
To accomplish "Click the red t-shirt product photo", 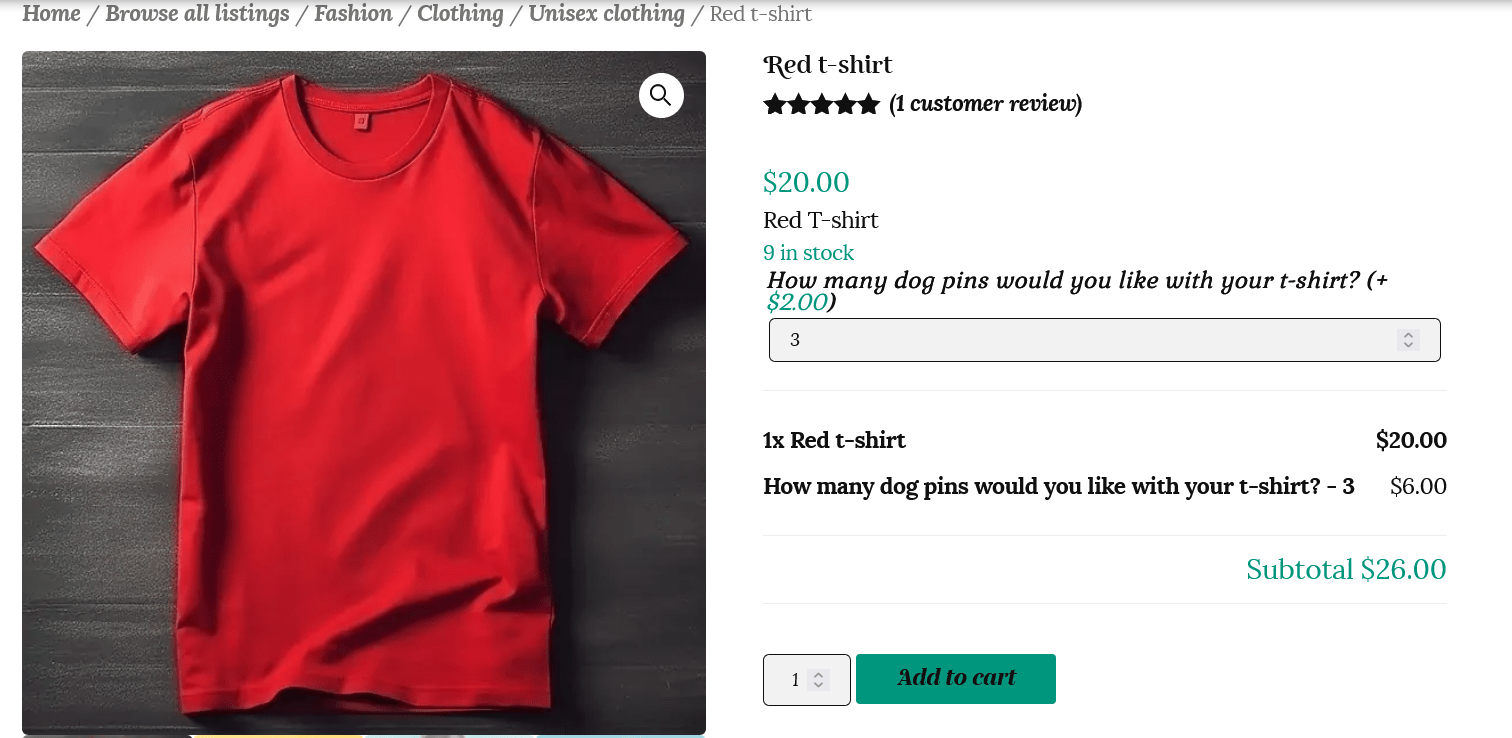I will [x=363, y=400].
